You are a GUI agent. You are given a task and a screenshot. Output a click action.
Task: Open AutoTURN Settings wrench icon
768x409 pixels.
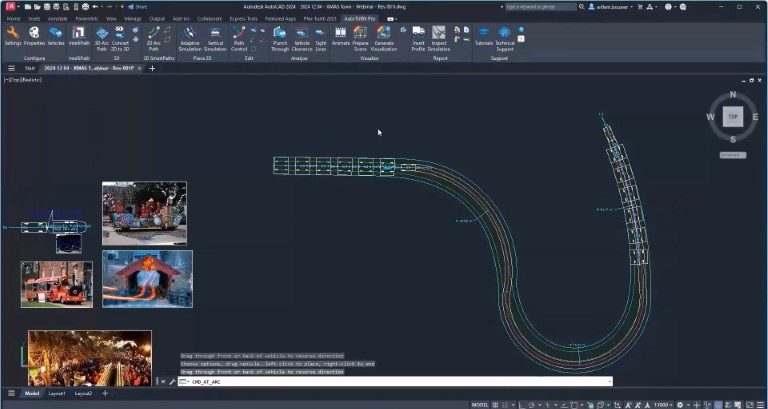click(x=12, y=35)
